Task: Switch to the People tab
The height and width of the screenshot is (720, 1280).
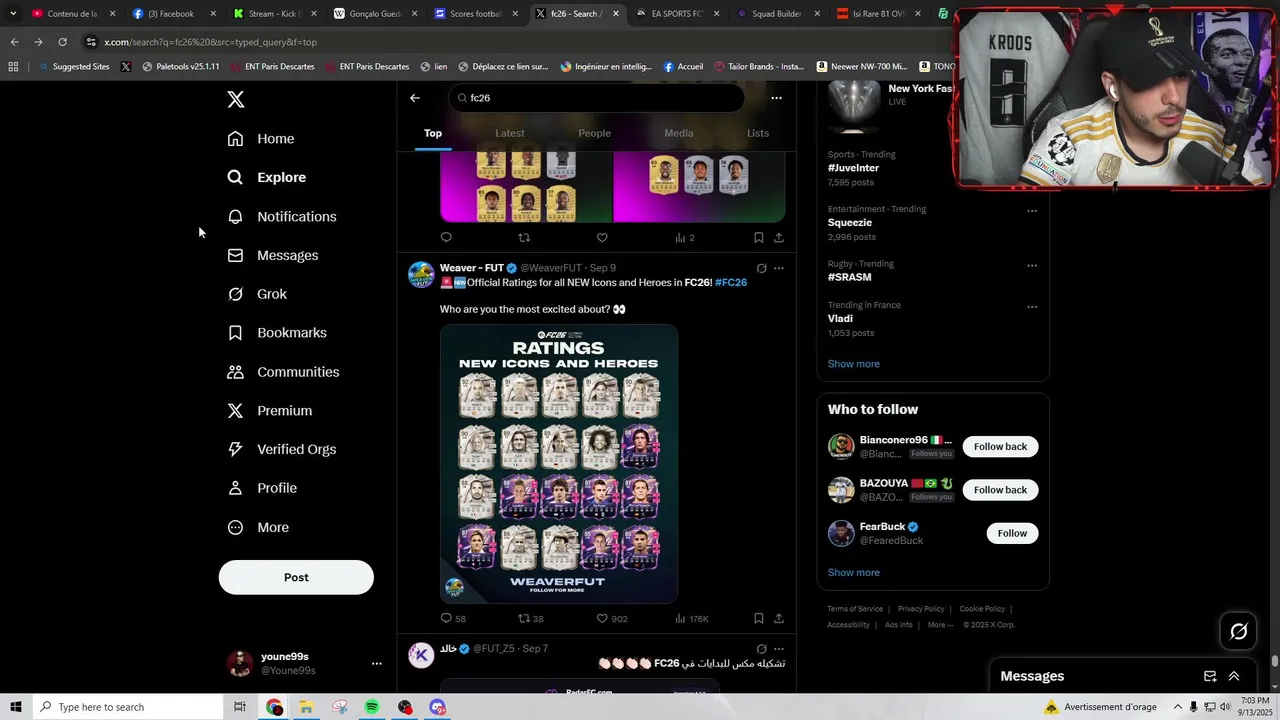Action: (x=594, y=133)
